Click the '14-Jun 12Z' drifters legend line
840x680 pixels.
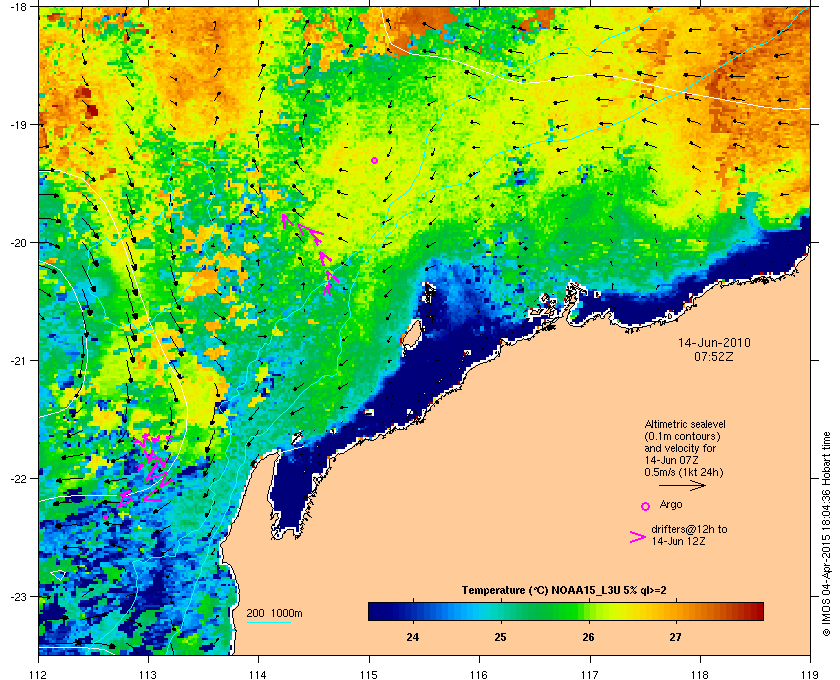pos(678,542)
